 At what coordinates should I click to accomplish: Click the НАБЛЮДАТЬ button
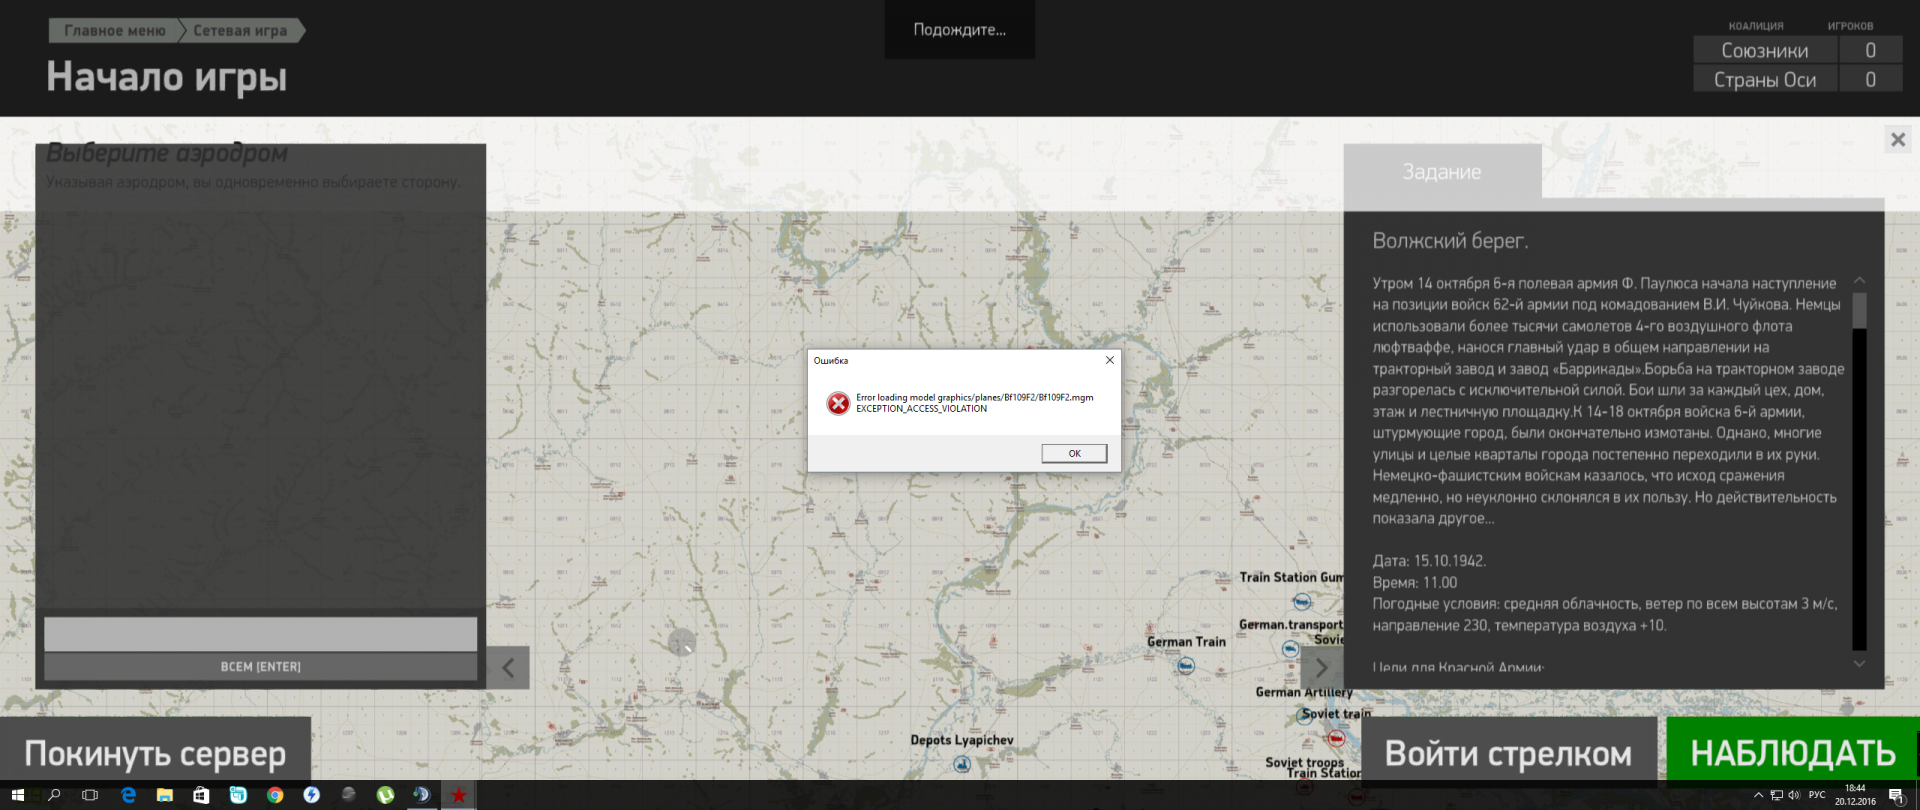point(1792,752)
